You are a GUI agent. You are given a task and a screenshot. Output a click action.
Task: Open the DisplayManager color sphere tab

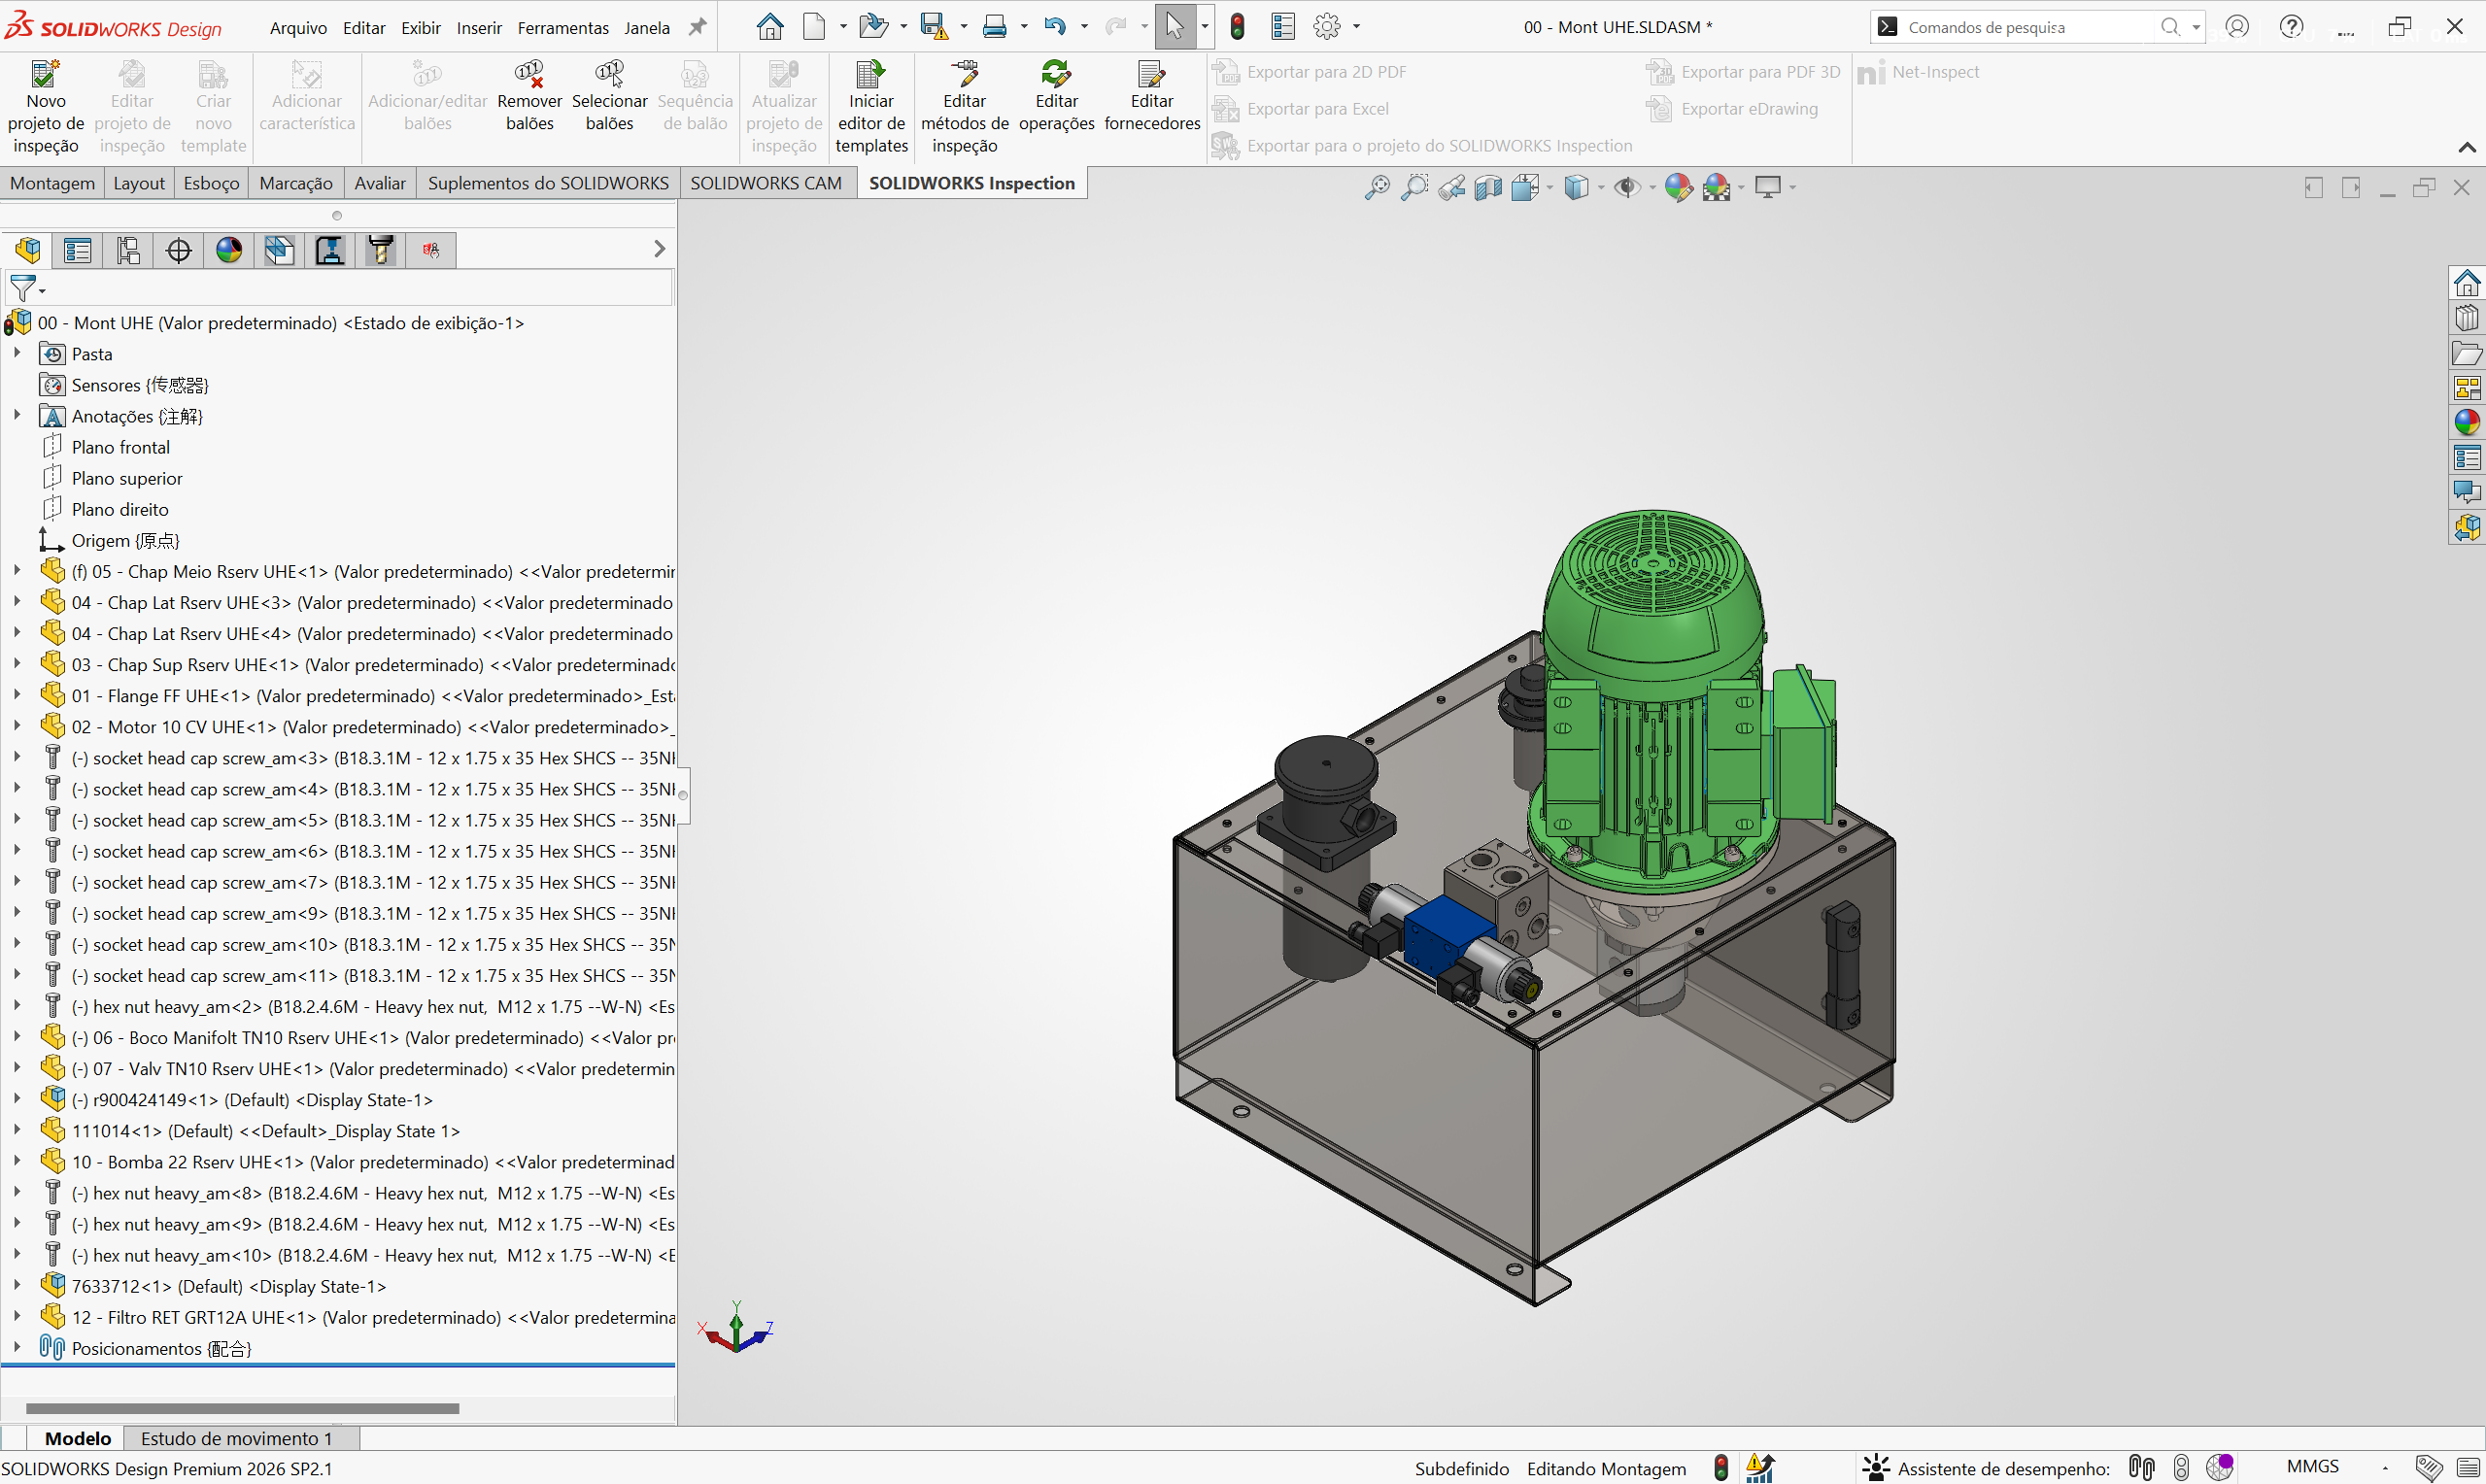coord(229,250)
